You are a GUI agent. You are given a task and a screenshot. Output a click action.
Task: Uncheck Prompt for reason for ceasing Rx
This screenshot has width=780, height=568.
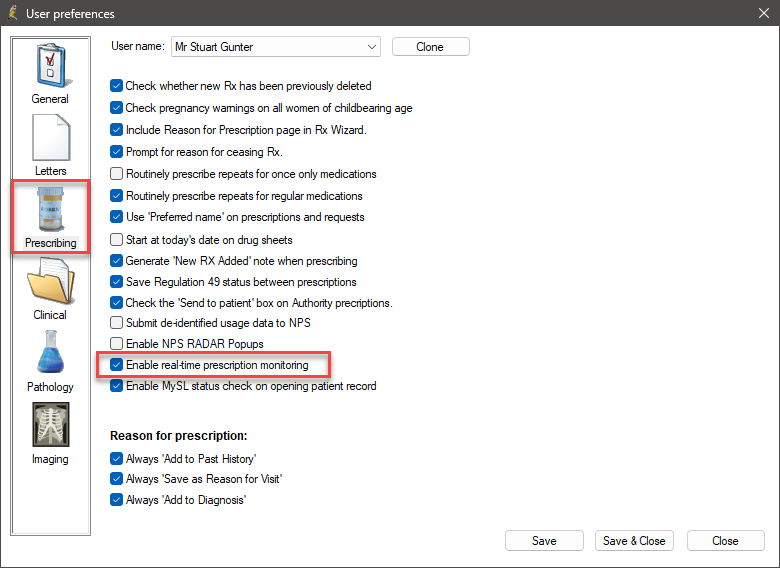(117, 152)
